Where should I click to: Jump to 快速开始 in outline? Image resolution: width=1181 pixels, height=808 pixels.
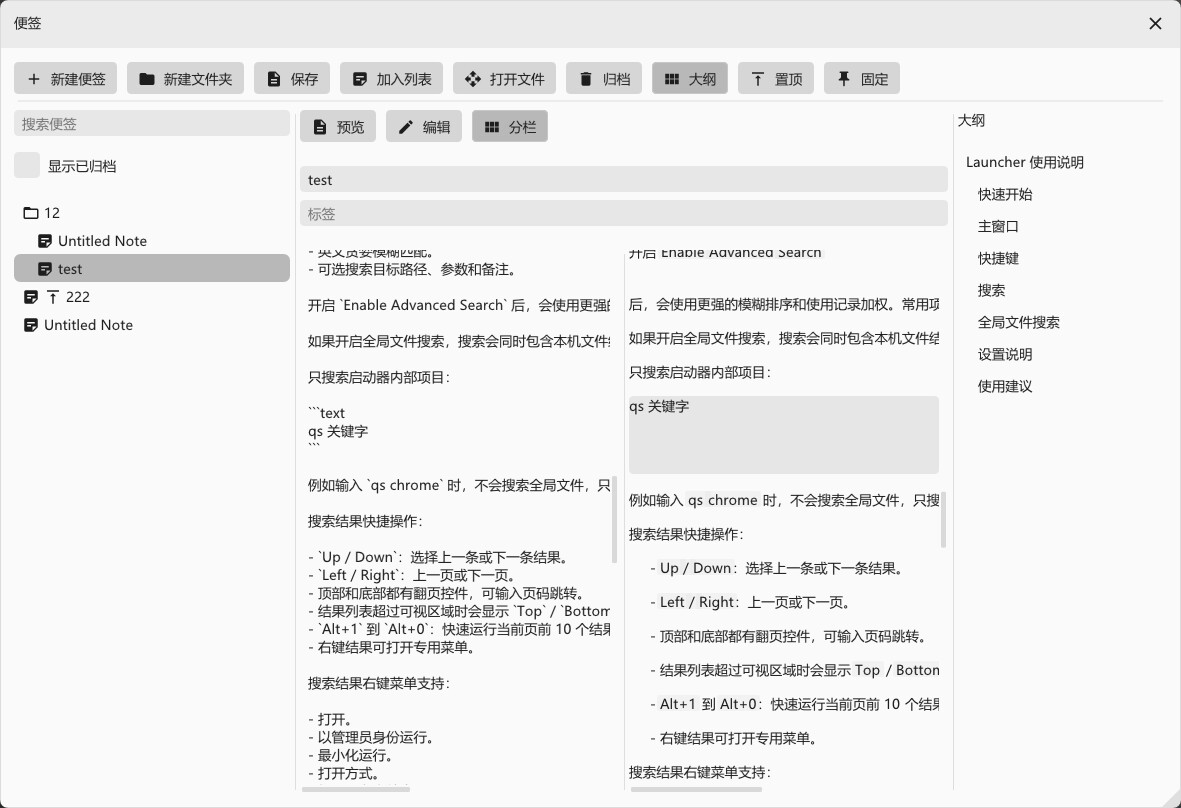(1005, 194)
